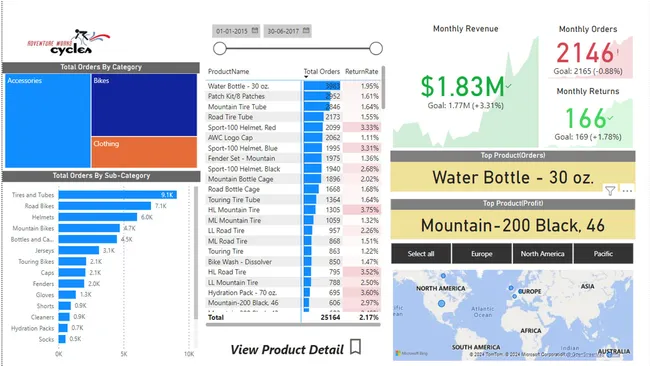Viewport: 650px width, 366px height.
Task: Click the Monthly Revenue $1.83M card
Action: [x=465, y=85]
